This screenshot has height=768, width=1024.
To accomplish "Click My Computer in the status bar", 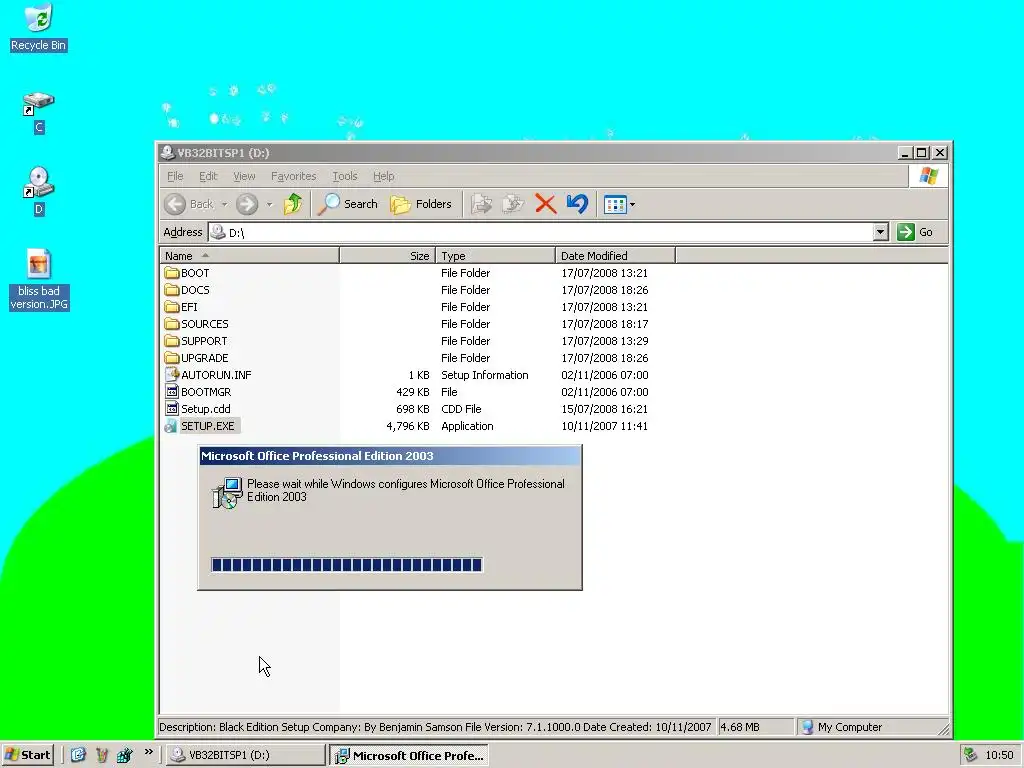I will coord(842,727).
